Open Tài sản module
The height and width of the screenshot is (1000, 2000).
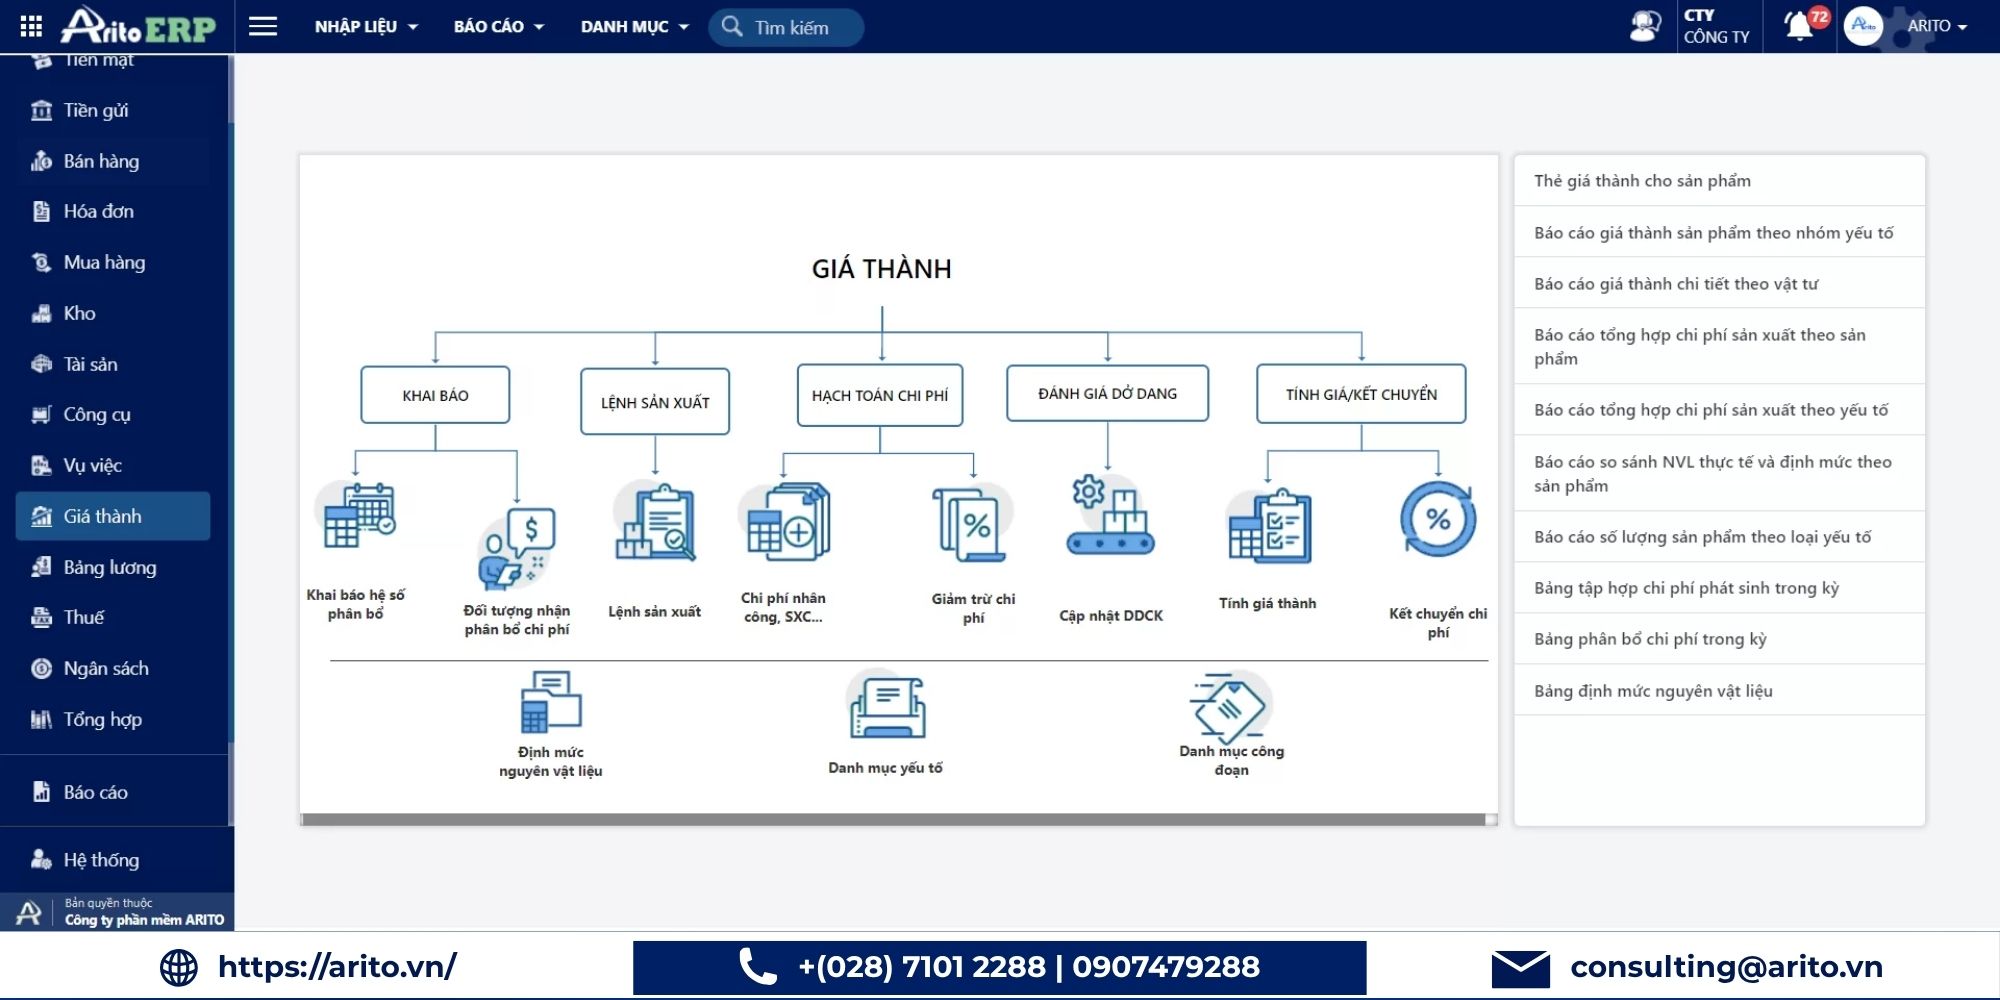pos(113,364)
